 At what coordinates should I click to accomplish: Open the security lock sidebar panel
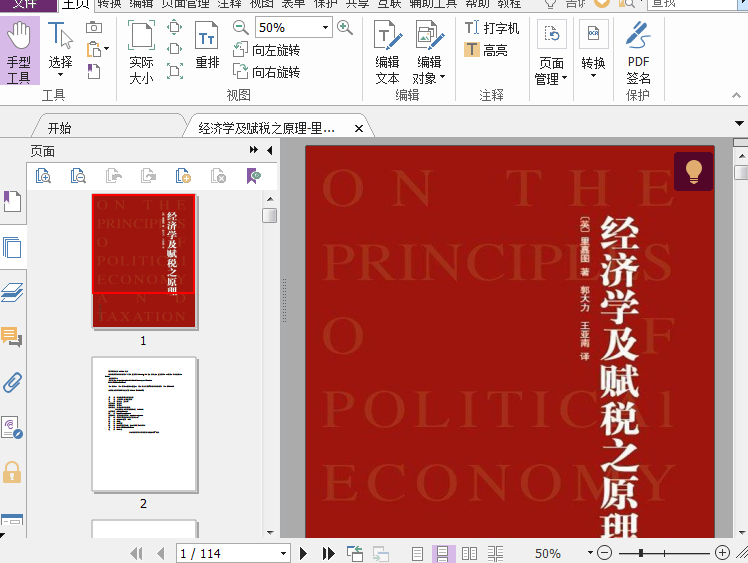click(x=12, y=472)
